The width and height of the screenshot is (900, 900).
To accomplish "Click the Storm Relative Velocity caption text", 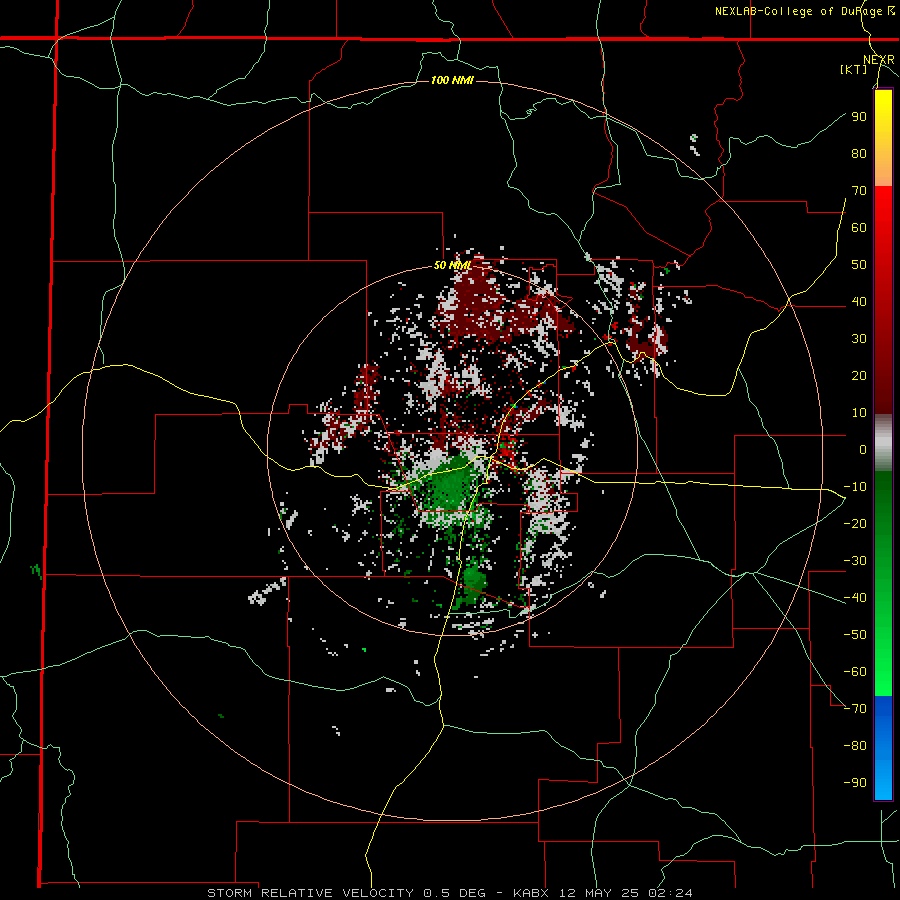I will (x=449, y=893).
